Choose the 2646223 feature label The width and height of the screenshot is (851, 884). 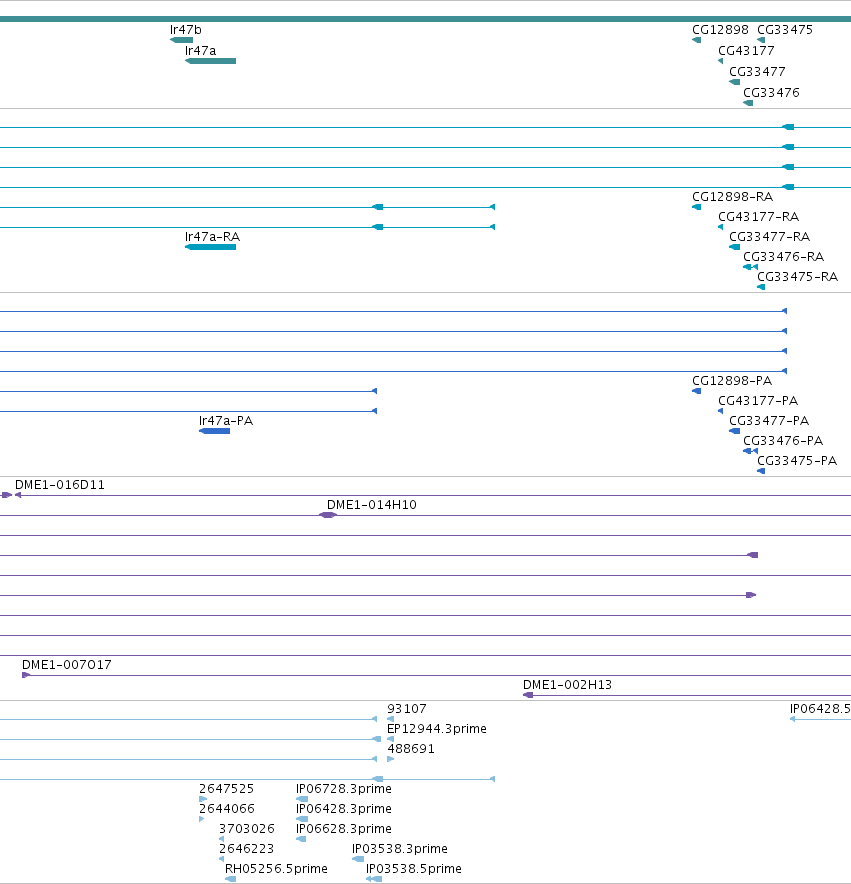(246, 849)
